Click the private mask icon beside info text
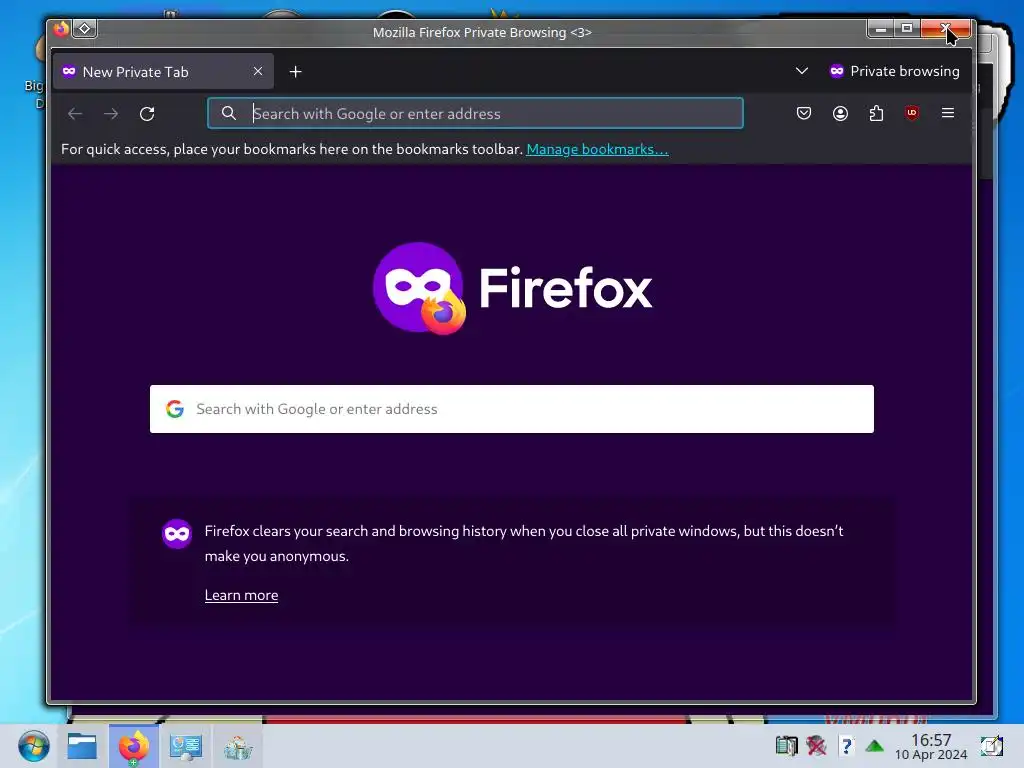Viewport: 1024px width, 768px height. click(x=177, y=534)
